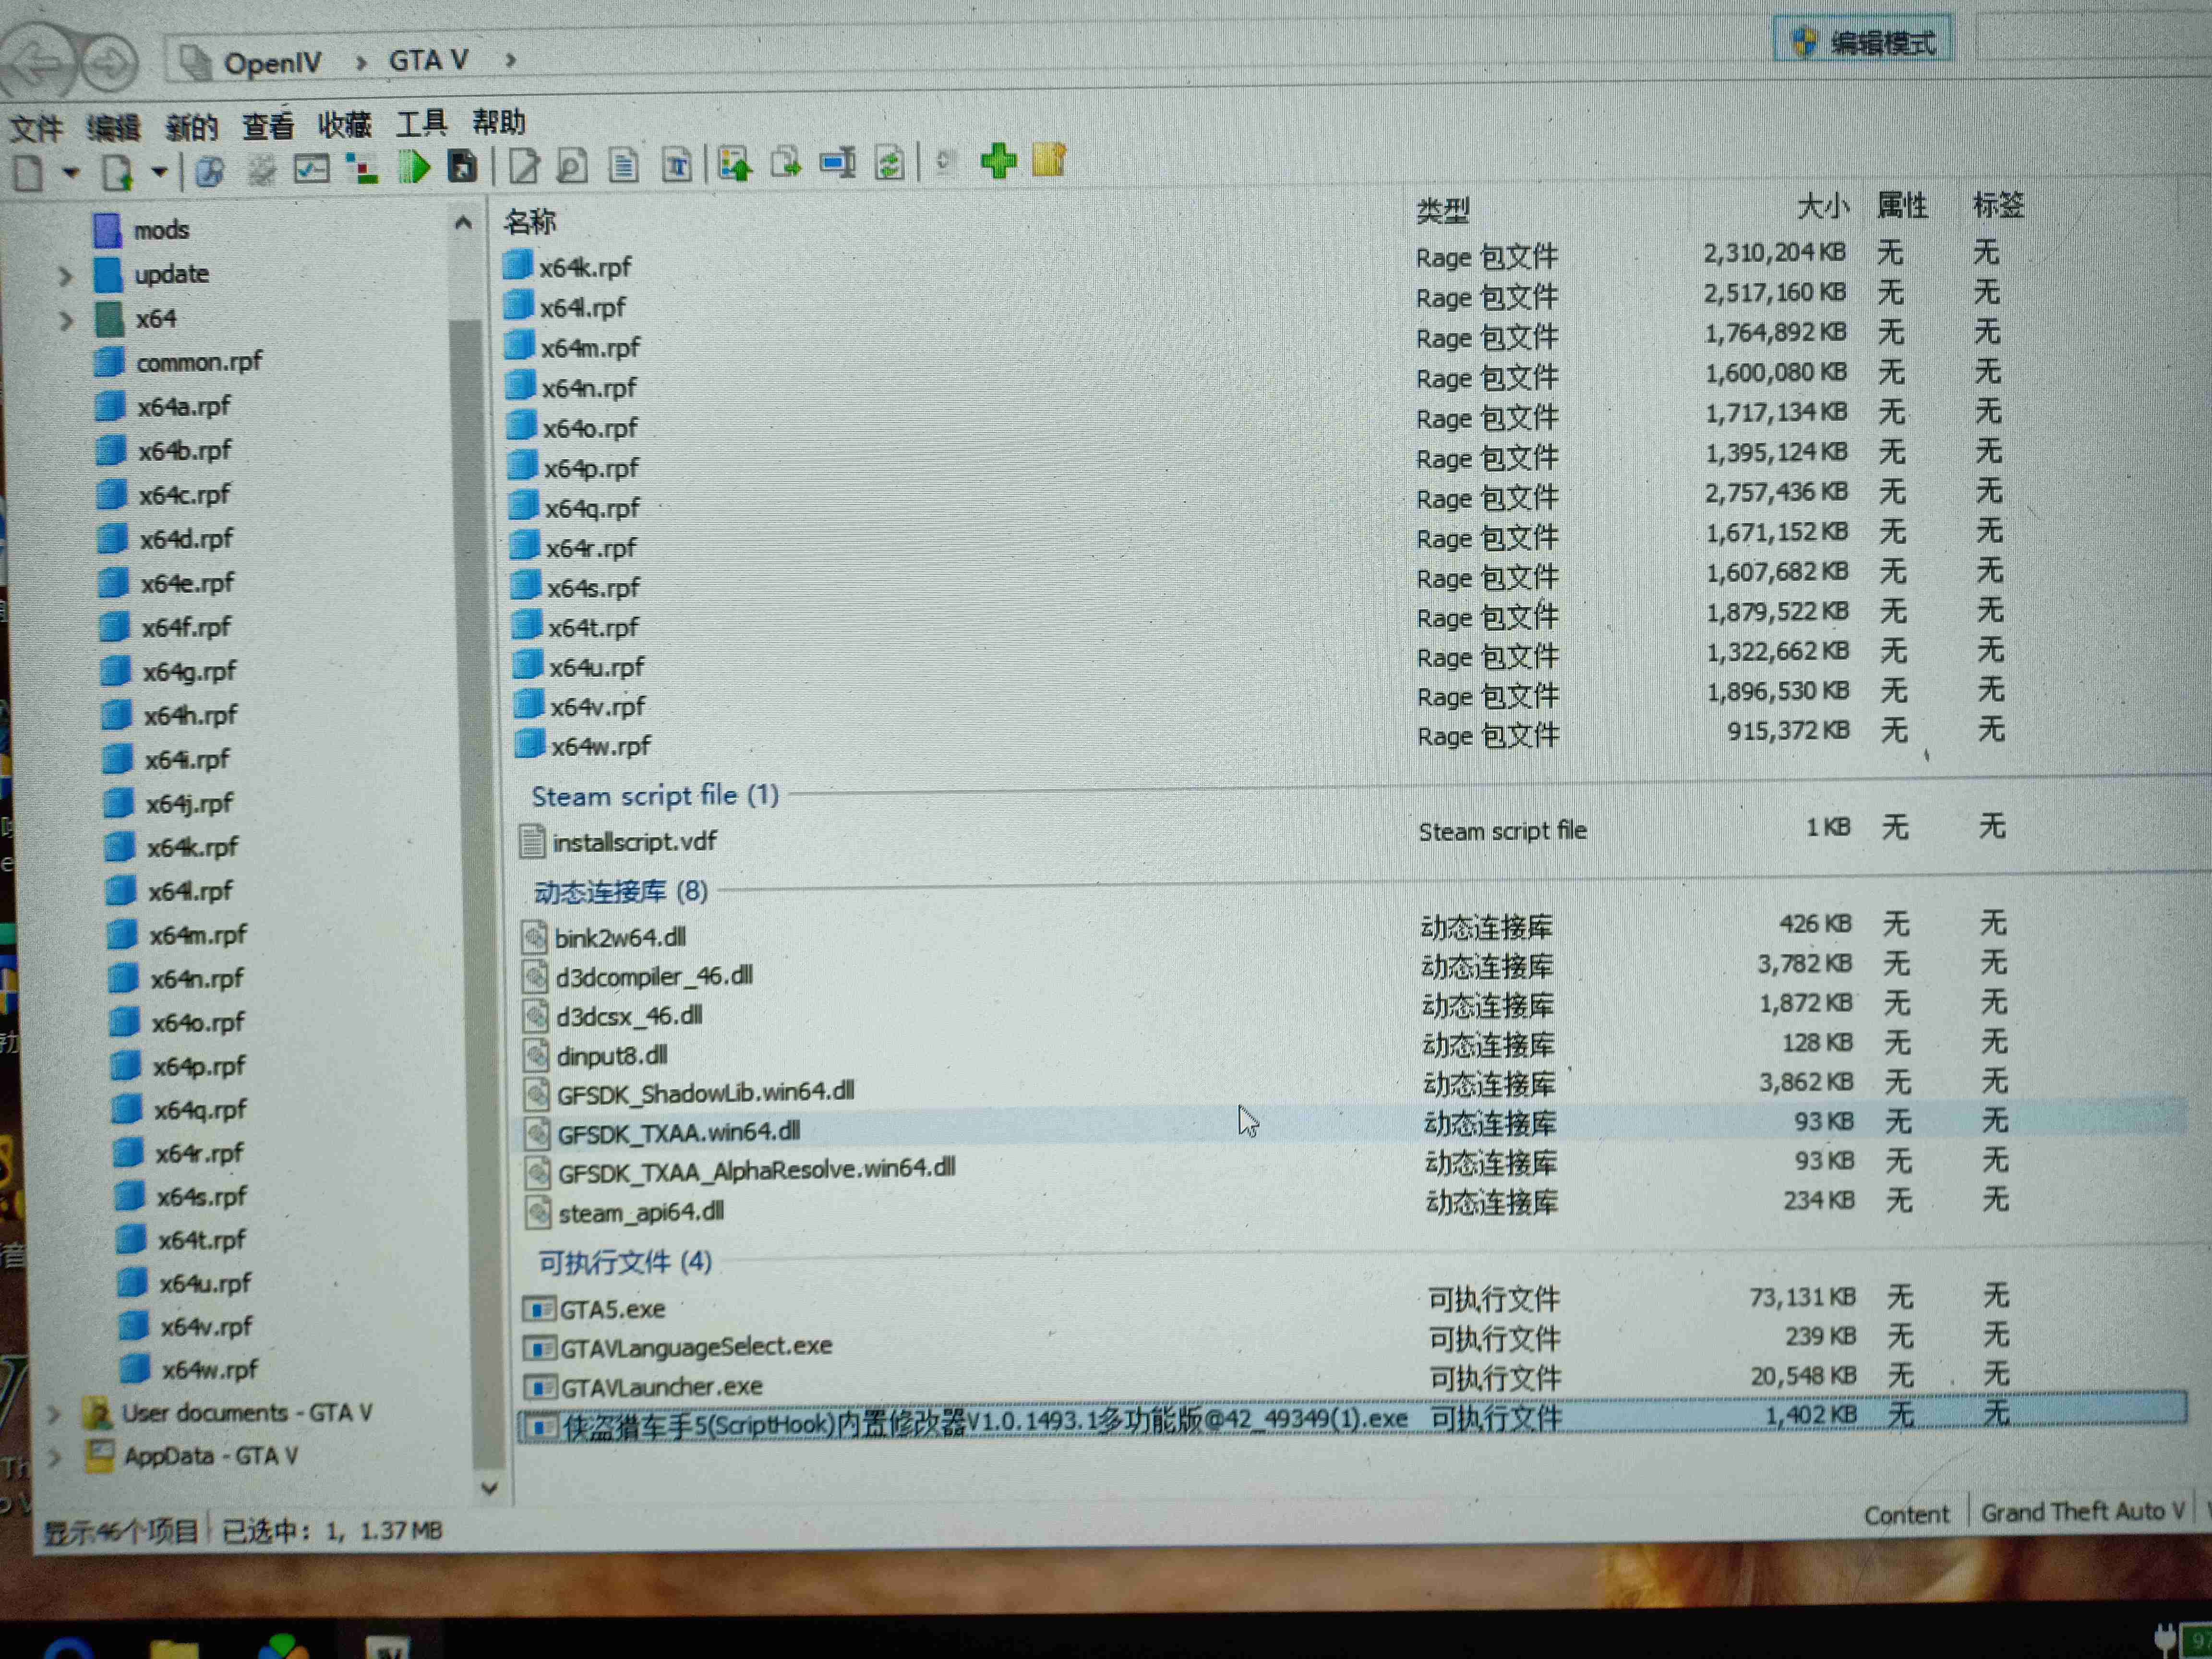Click the green play arrow toolbar icon
The height and width of the screenshot is (1659, 2212).
pyautogui.click(x=413, y=166)
